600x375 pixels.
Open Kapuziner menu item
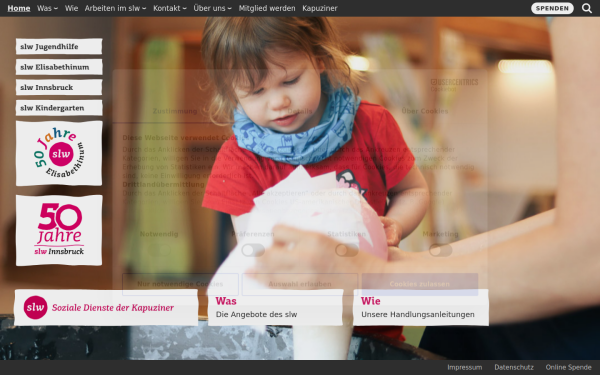(320, 8)
